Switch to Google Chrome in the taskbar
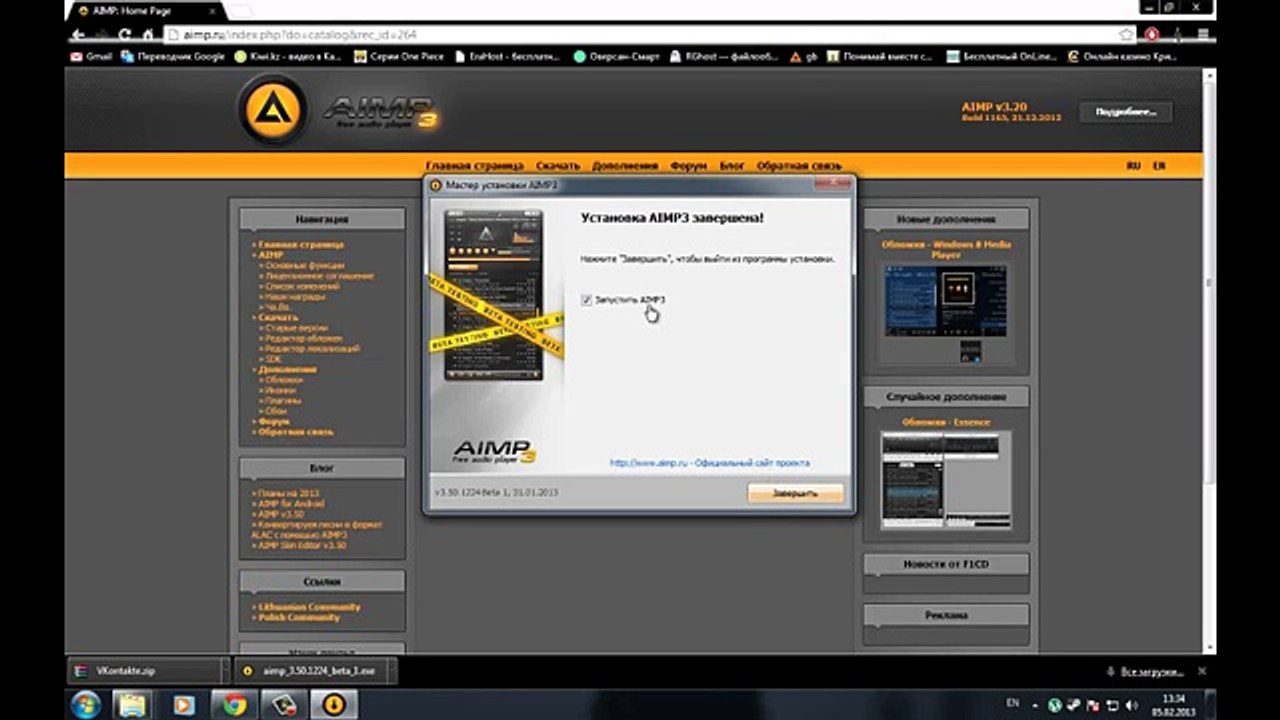This screenshot has width=1280, height=720. [235, 704]
